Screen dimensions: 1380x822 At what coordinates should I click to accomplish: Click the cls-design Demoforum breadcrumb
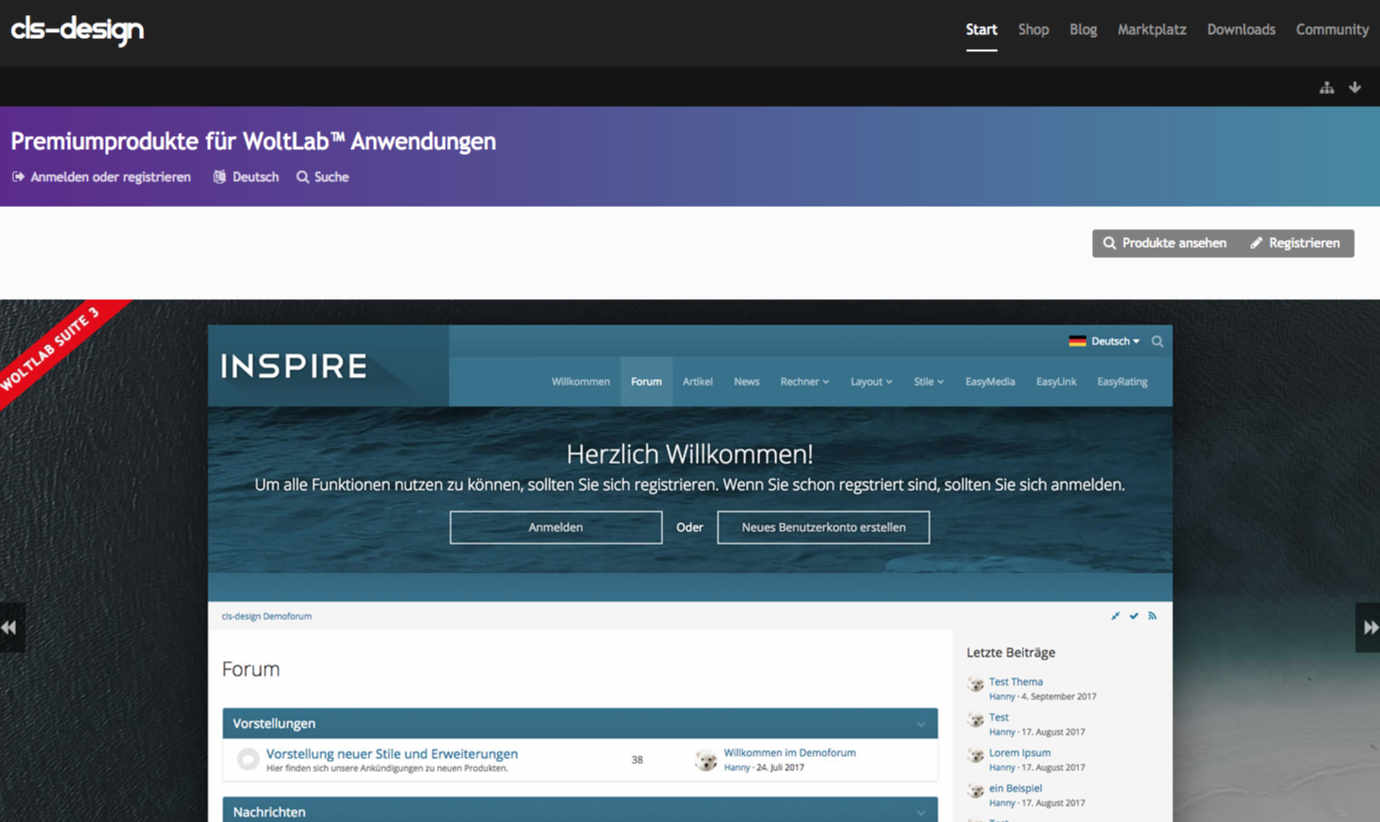(266, 616)
